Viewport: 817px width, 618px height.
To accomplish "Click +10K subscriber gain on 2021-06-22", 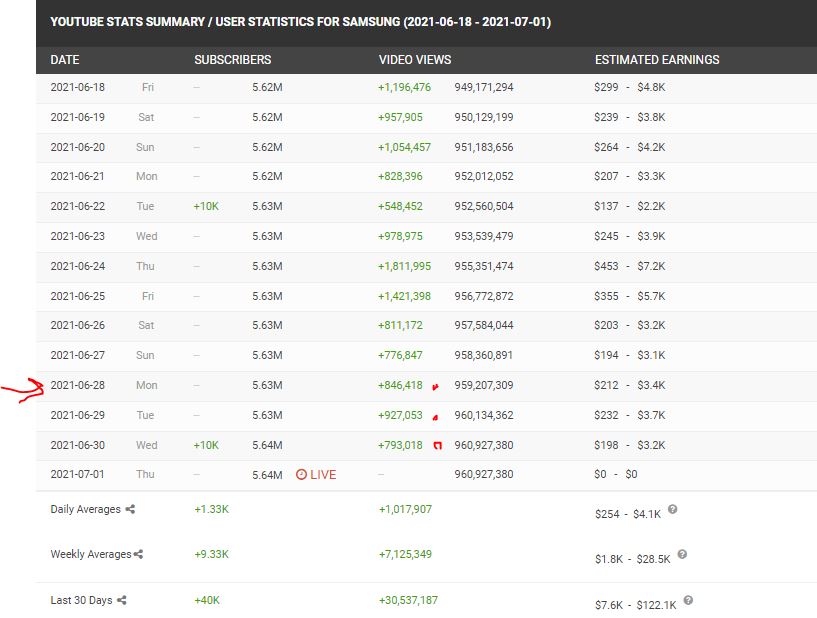I will 206,206.
